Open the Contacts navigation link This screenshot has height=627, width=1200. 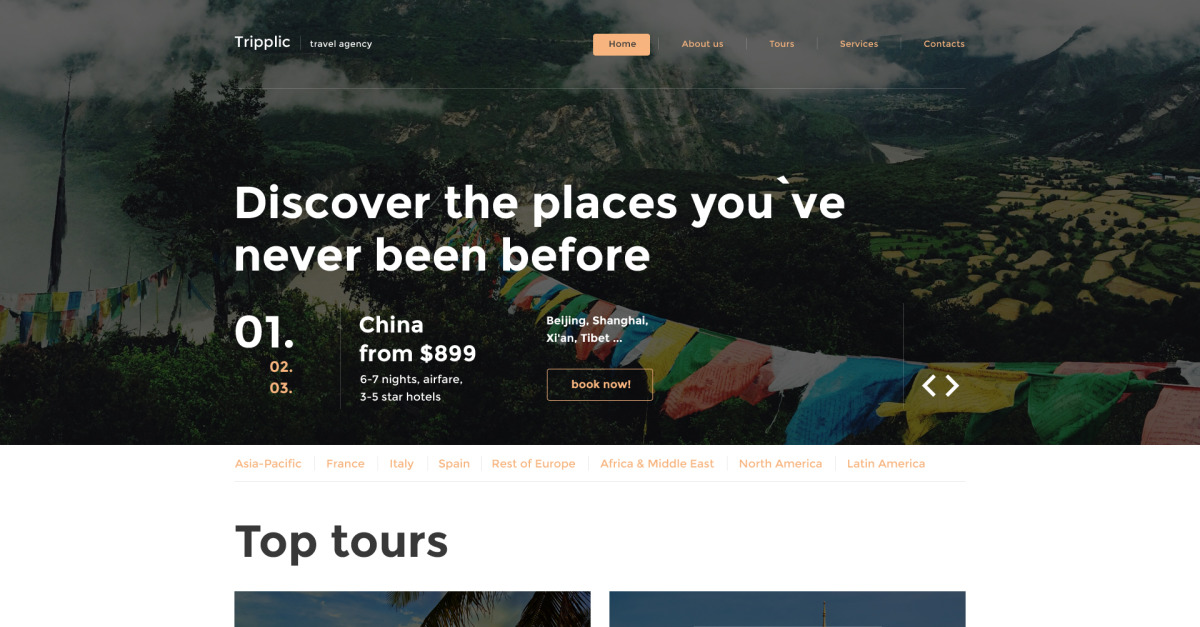(944, 44)
